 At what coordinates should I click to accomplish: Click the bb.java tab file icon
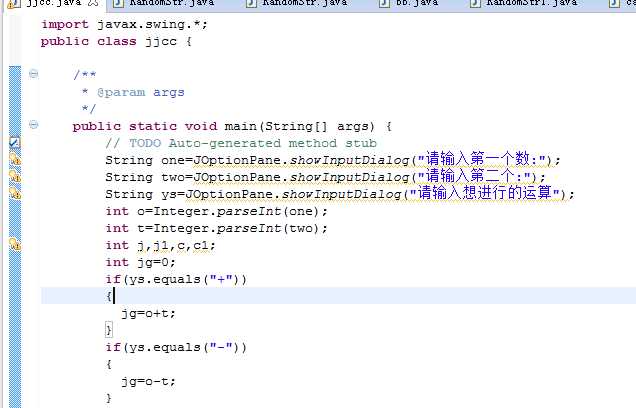(x=384, y=3)
